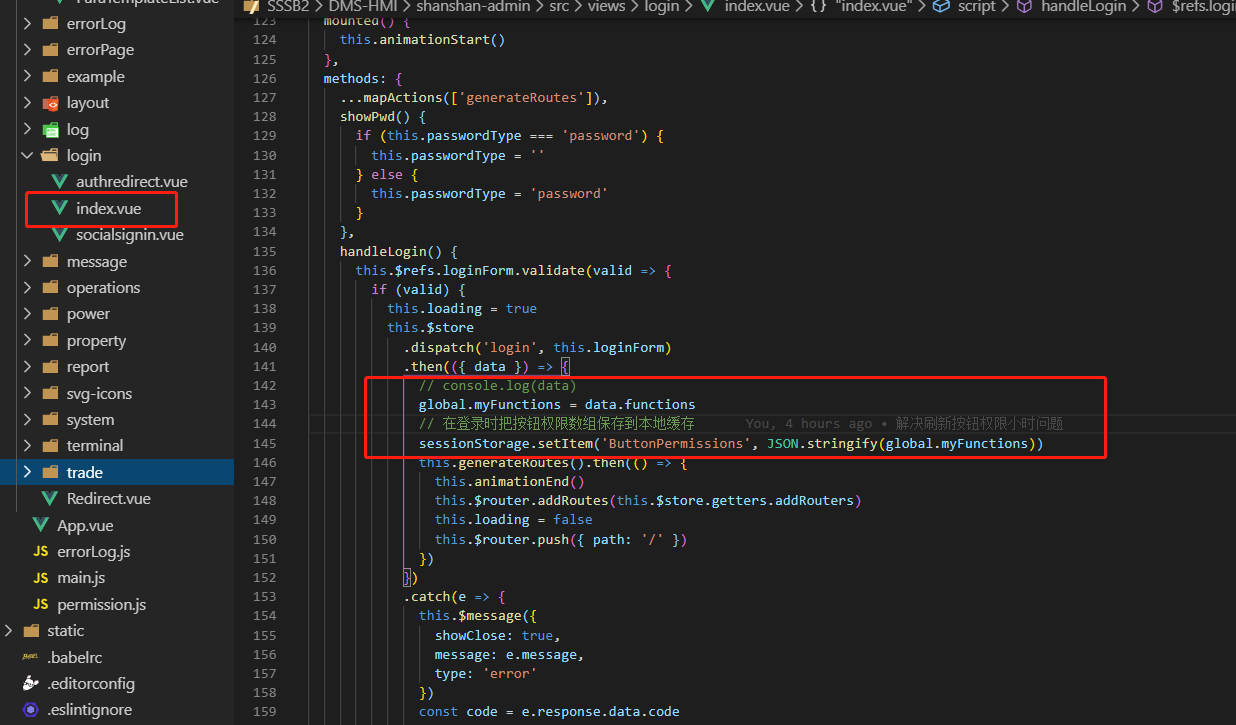Click the cube icon before handleLogin breadcrumb
Viewport: 1236px width, 725px height.
[x=1025, y=6]
